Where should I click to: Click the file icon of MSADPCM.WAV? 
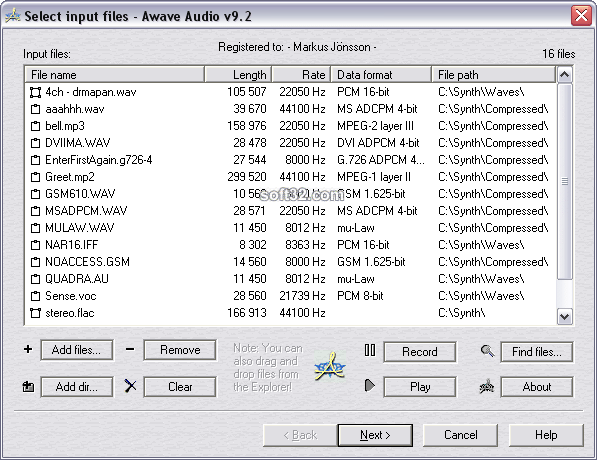[35, 211]
